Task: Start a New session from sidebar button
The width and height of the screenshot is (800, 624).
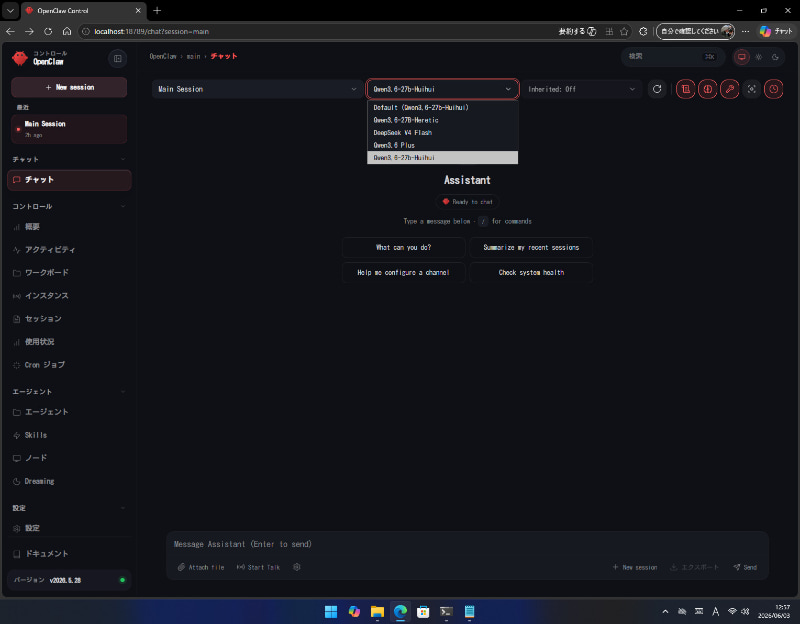Action: tap(69, 87)
